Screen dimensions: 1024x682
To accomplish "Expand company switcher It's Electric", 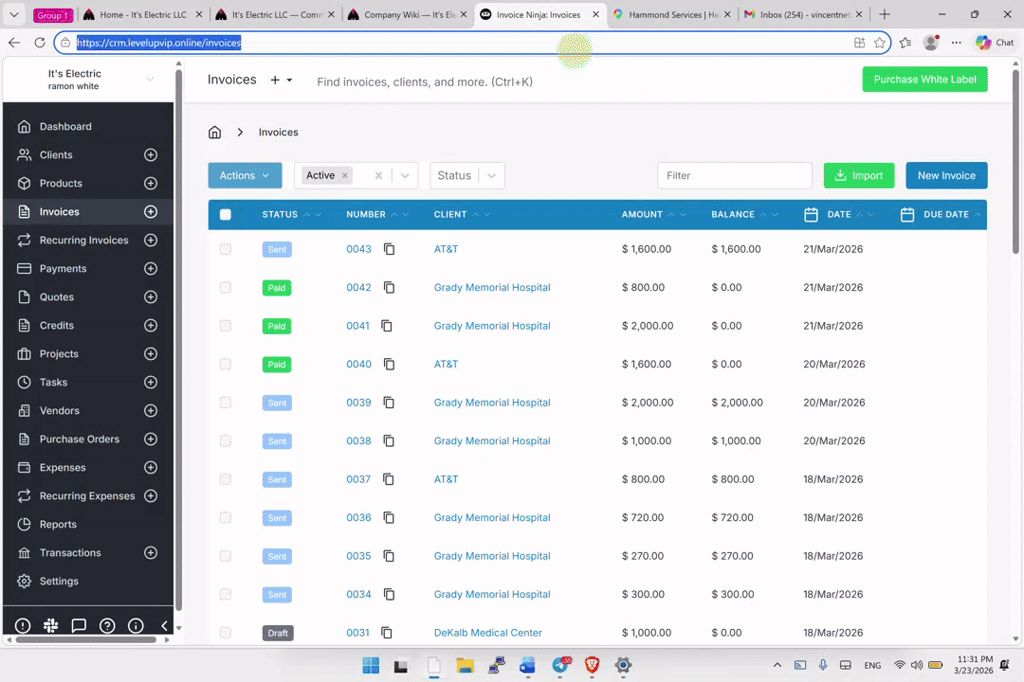I will 150,79.
